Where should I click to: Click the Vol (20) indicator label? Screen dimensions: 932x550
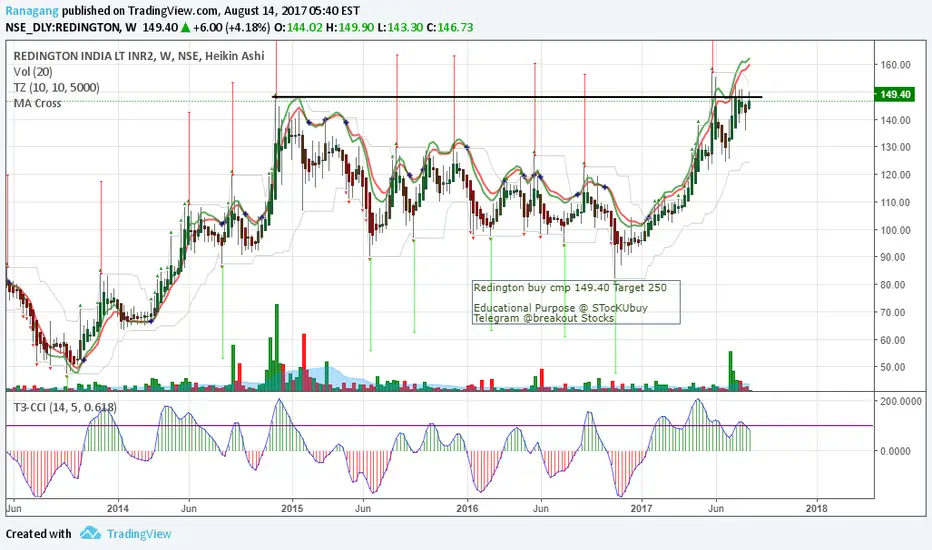click(x=33, y=72)
